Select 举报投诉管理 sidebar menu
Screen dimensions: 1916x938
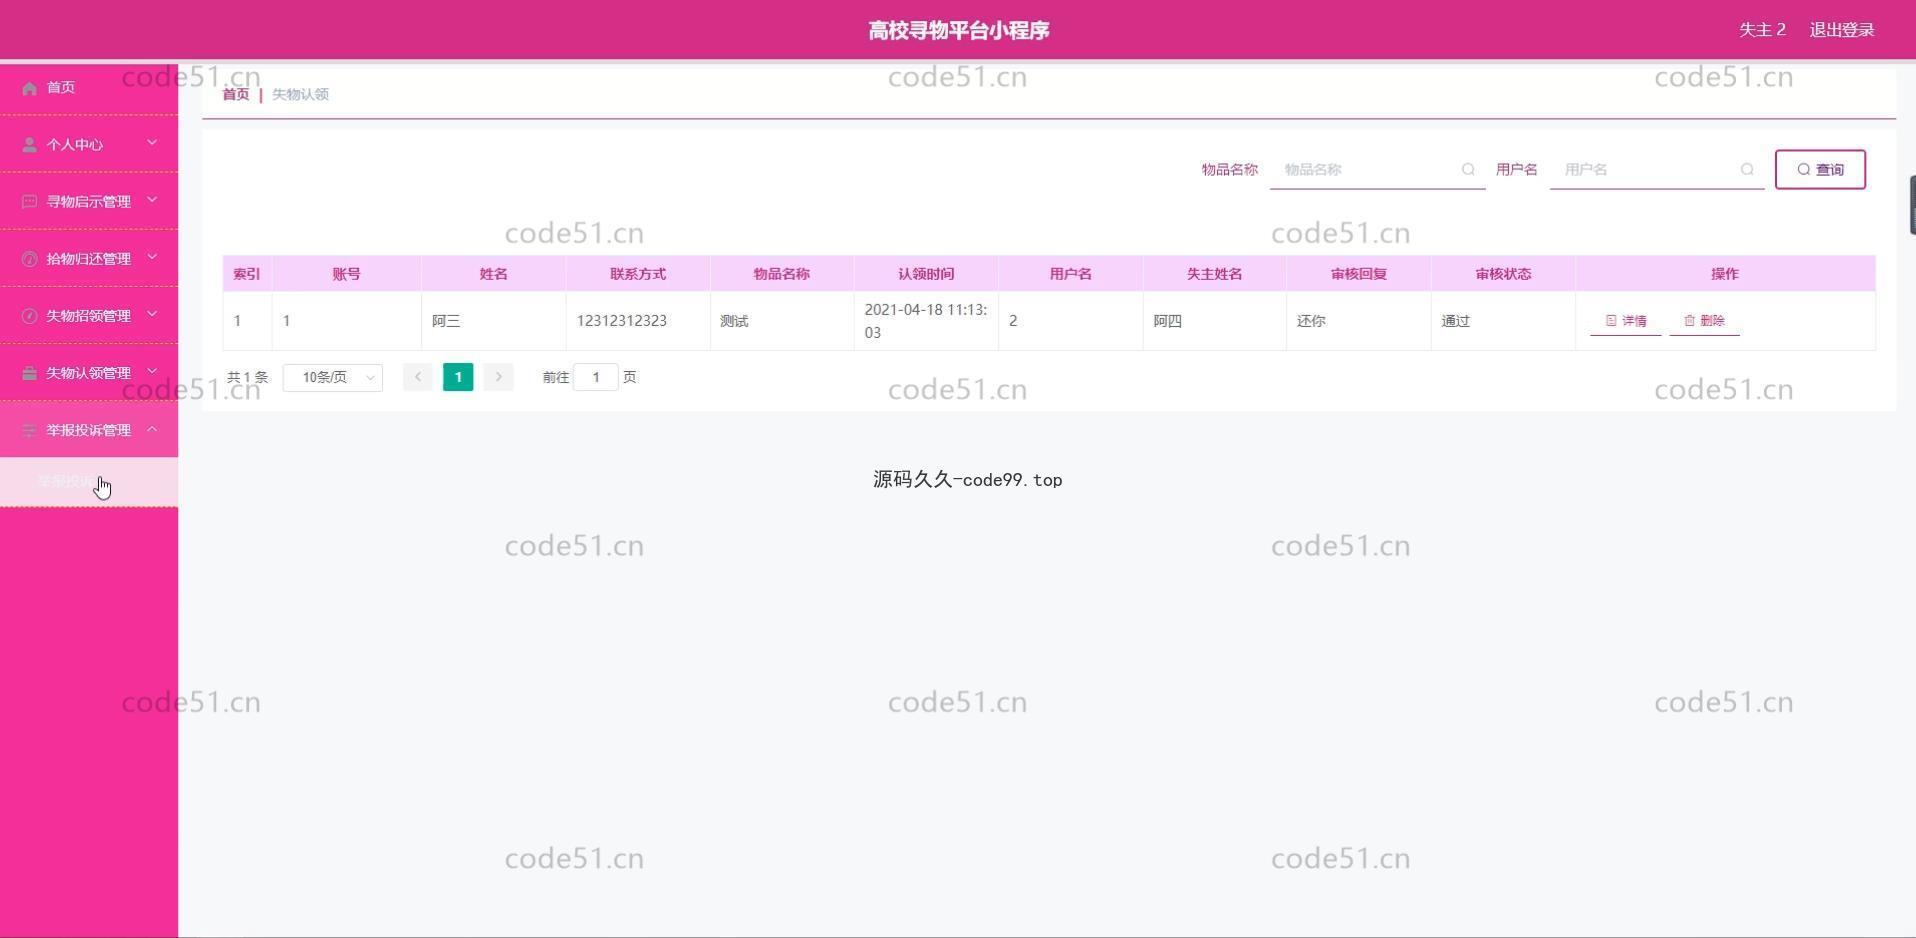[89, 430]
